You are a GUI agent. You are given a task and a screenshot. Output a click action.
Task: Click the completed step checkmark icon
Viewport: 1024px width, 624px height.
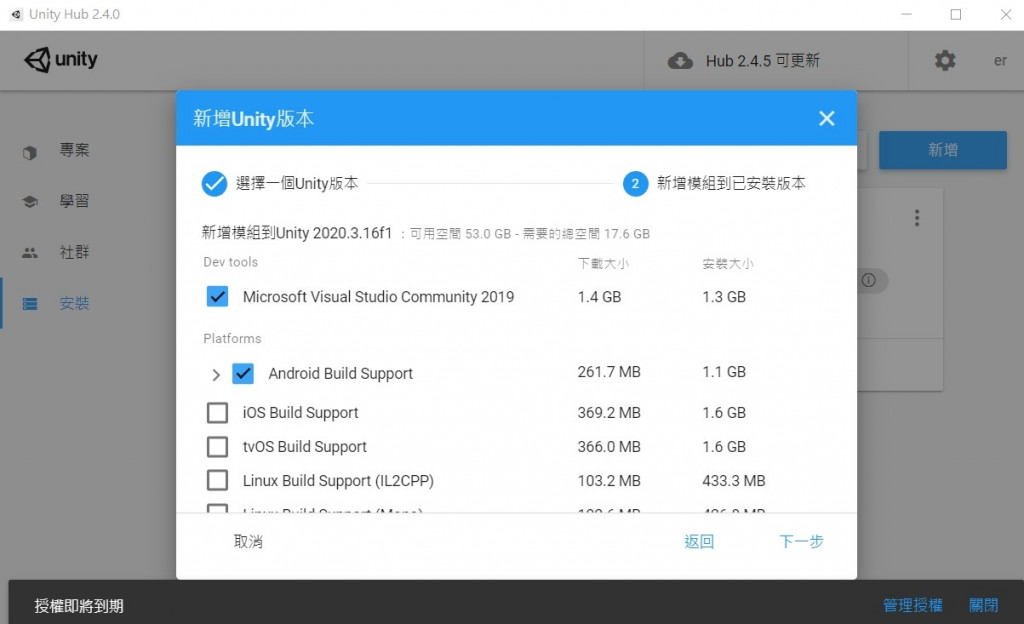coord(214,183)
